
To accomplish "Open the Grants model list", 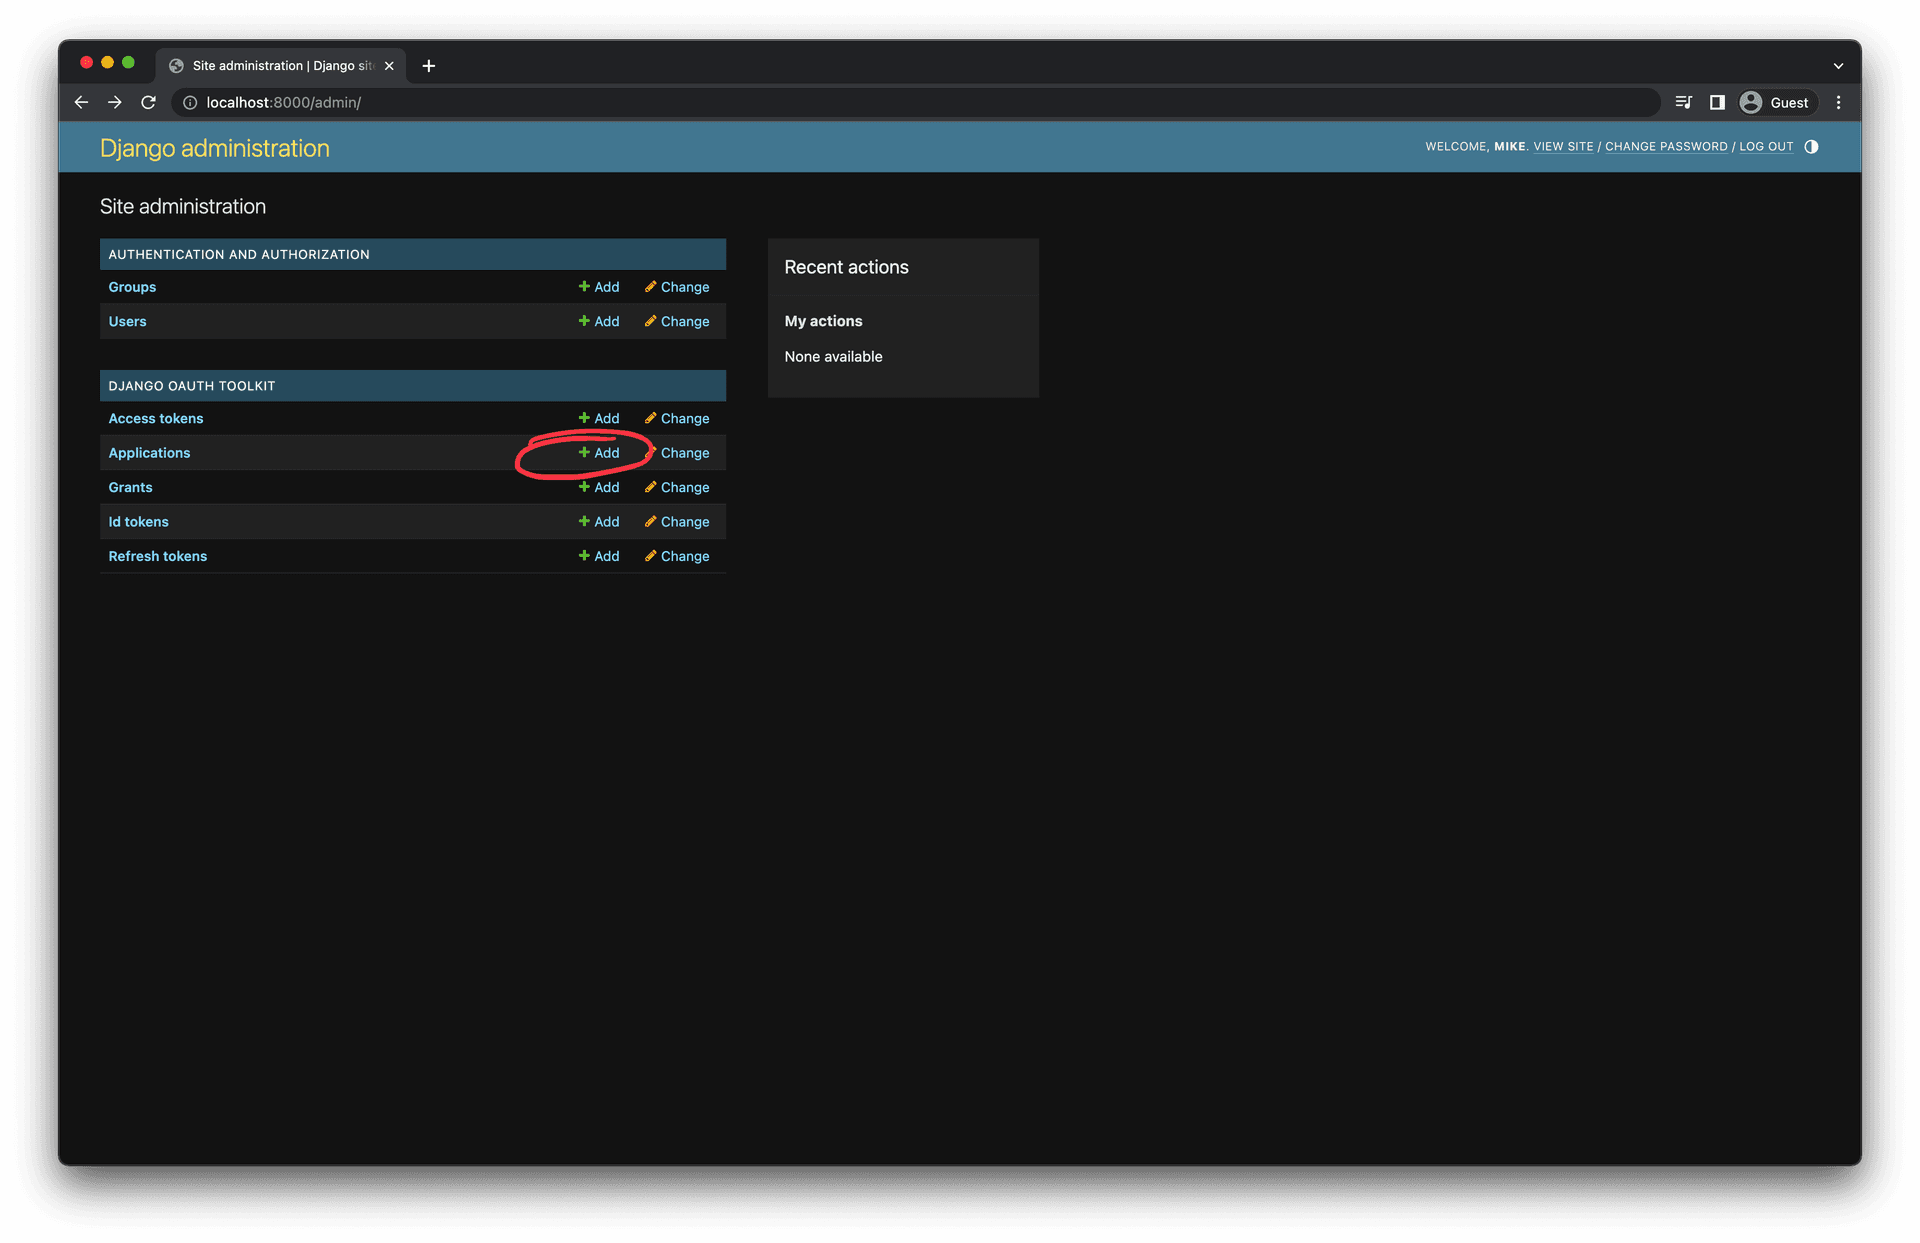I will tap(130, 487).
